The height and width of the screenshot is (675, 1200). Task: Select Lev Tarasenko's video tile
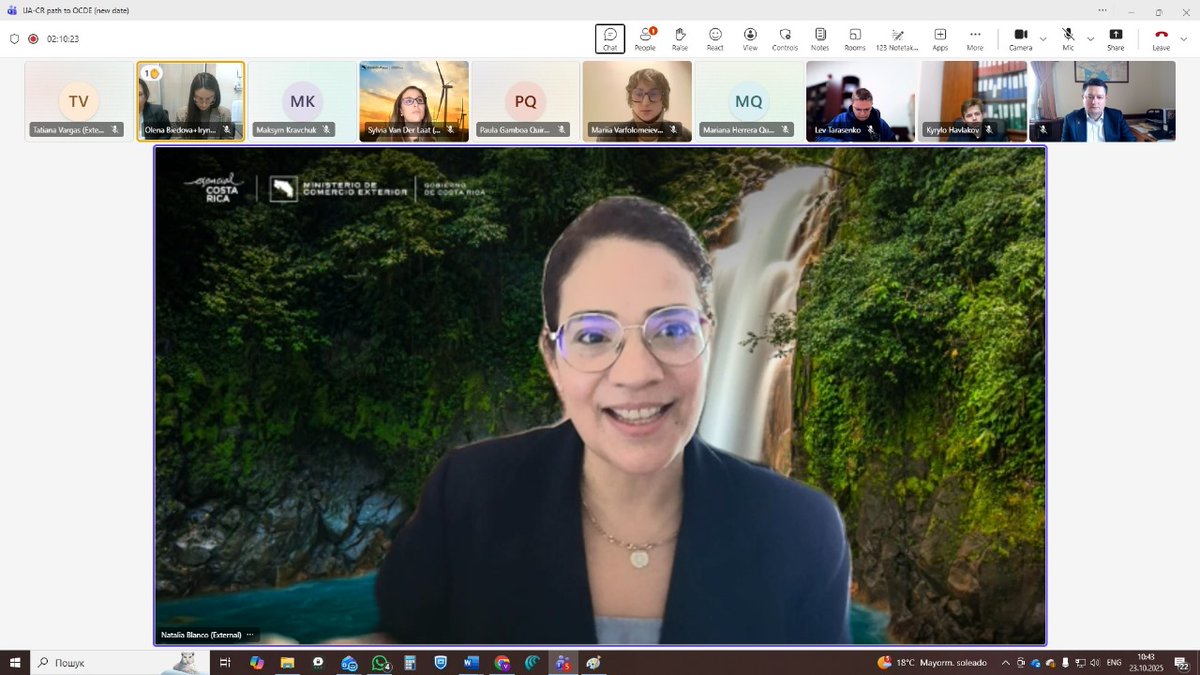point(860,101)
